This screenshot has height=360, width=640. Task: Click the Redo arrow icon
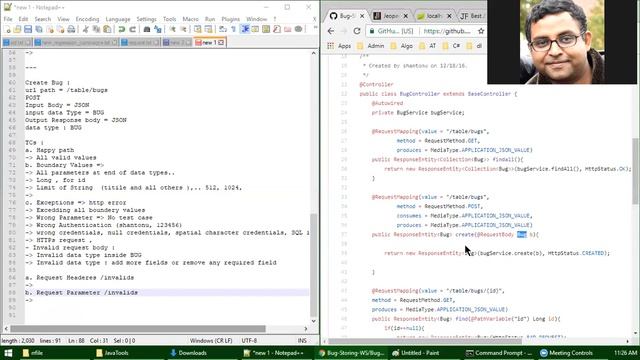pos(132,29)
